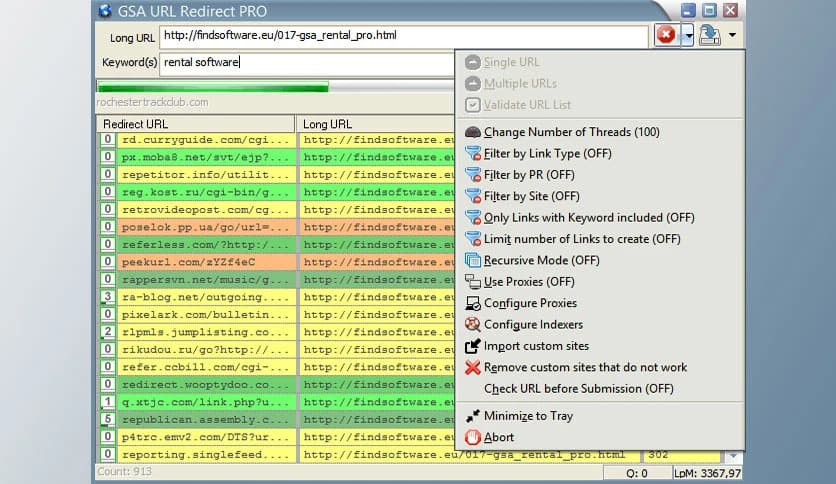Click the Long URL input field
This screenshot has width=836, height=484.
pyautogui.click(x=404, y=36)
